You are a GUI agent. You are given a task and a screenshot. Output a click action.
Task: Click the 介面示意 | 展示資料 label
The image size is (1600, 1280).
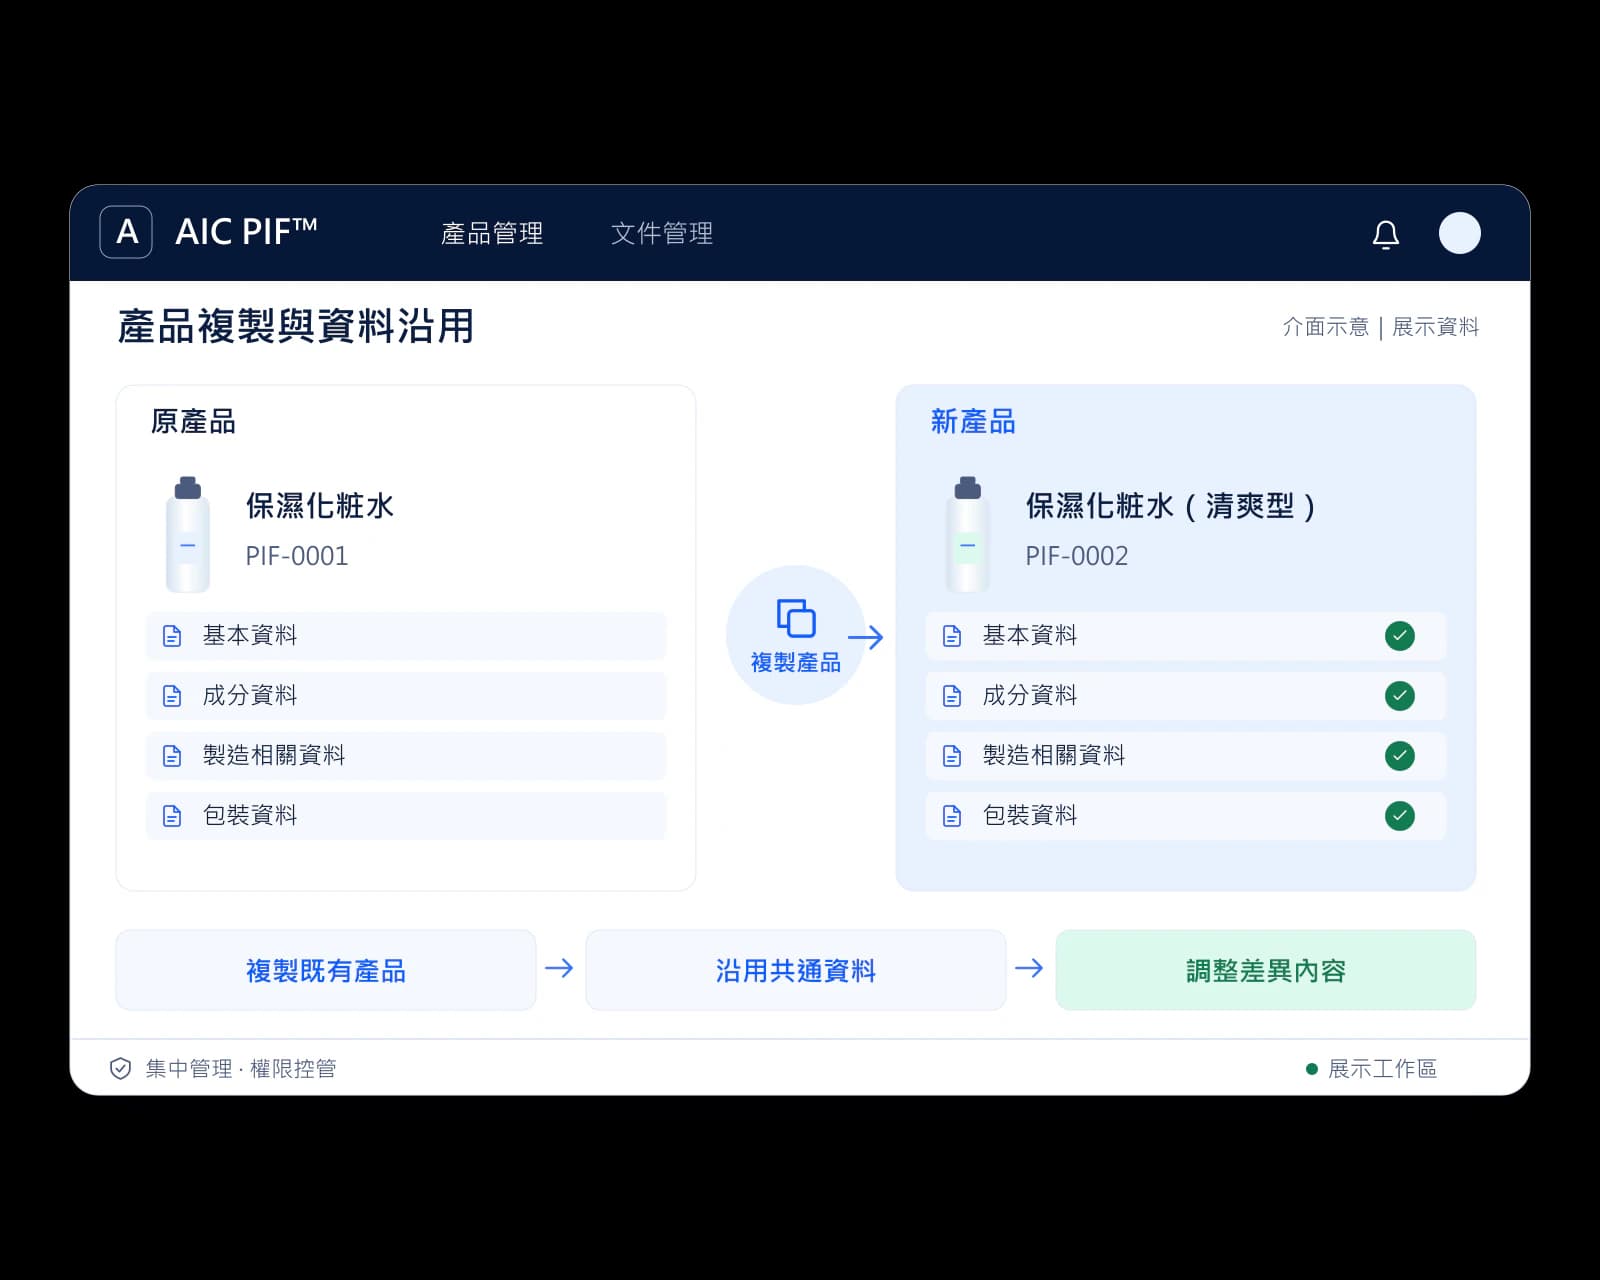pos(1381,327)
